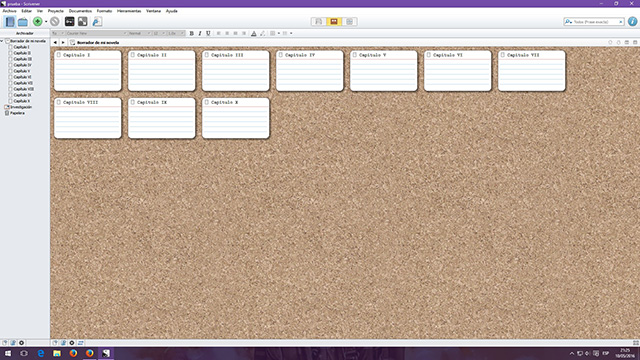This screenshot has height=360, width=640.
Task: Toggle bold formatting
Action: (x=191, y=33)
